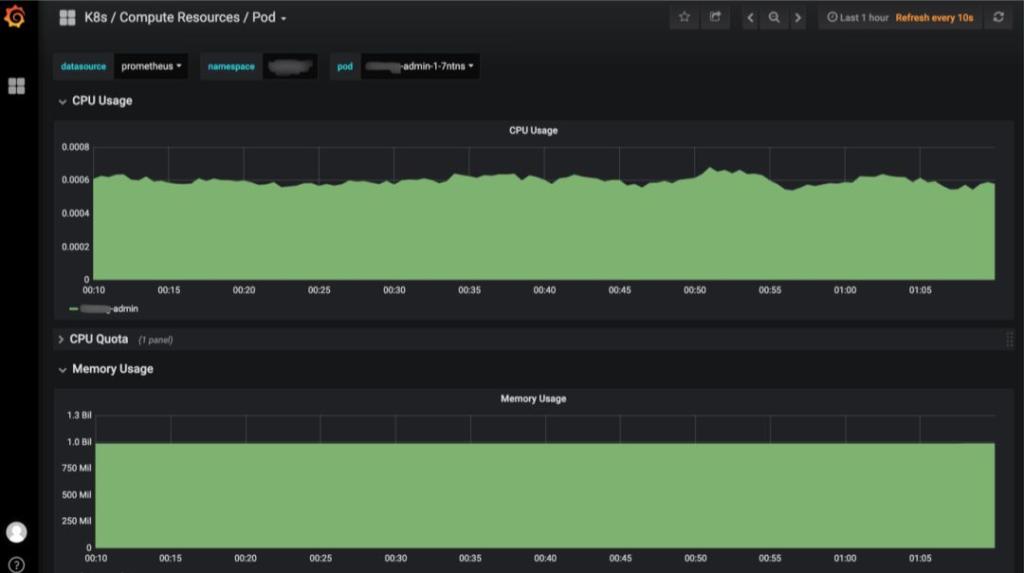Image resolution: width=1024 pixels, height=573 pixels.
Task: Refresh the dashboard with circular arrows icon
Action: tap(999, 17)
